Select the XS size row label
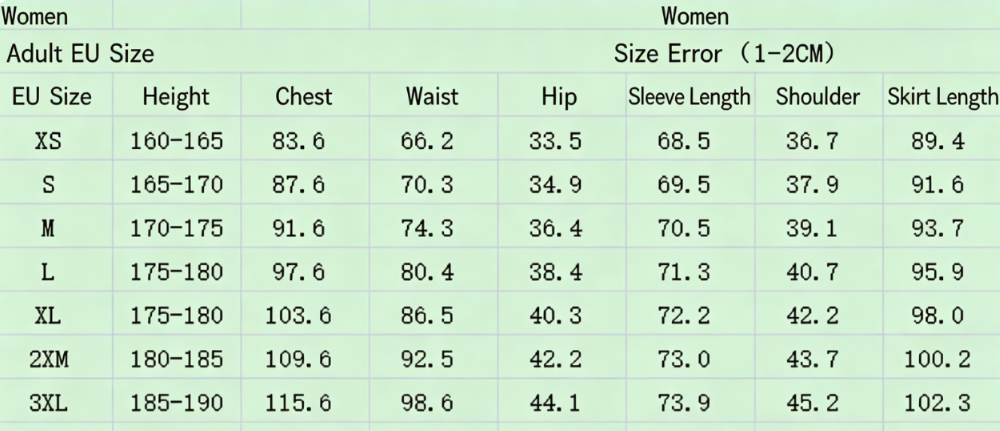Image resolution: width=1000 pixels, height=431 pixels. [48, 141]
